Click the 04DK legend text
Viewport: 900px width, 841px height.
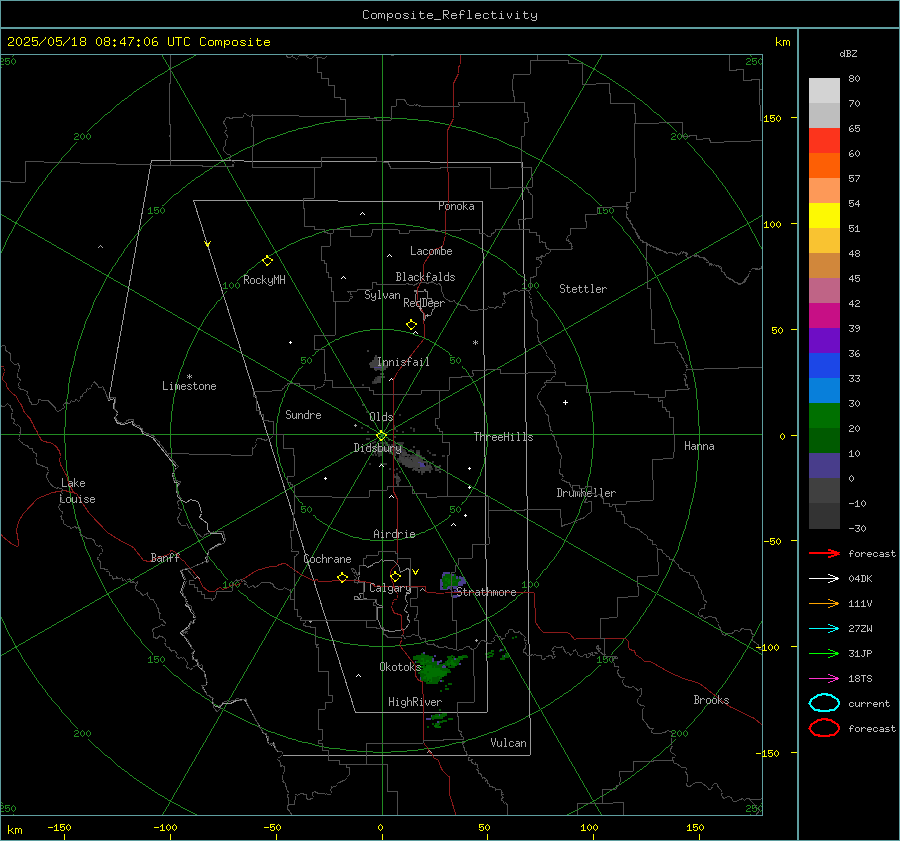click(860, 579)
